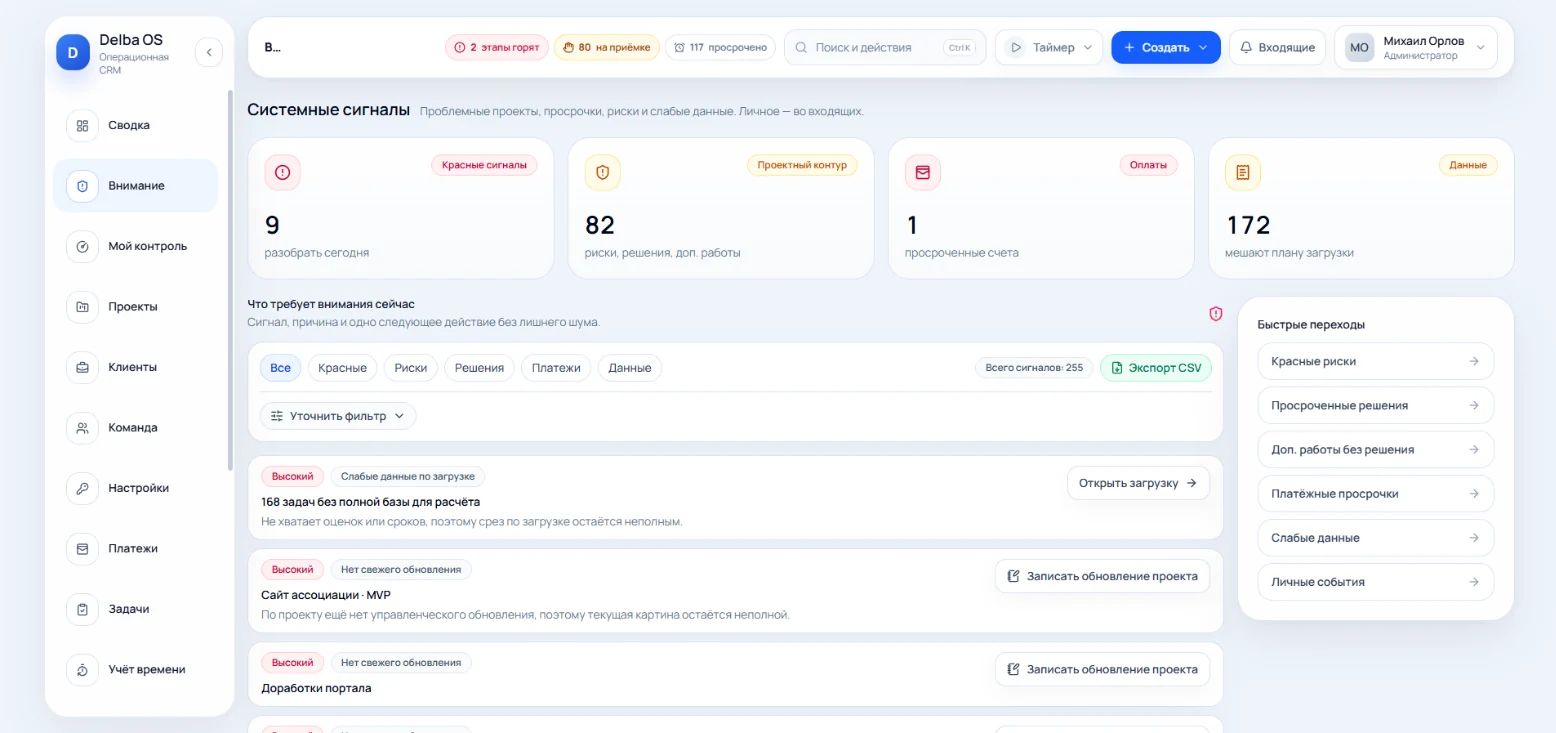This screenshot has width=1556, height=733.
Task: Select the Решения filter tab
Action: (480, 368)
